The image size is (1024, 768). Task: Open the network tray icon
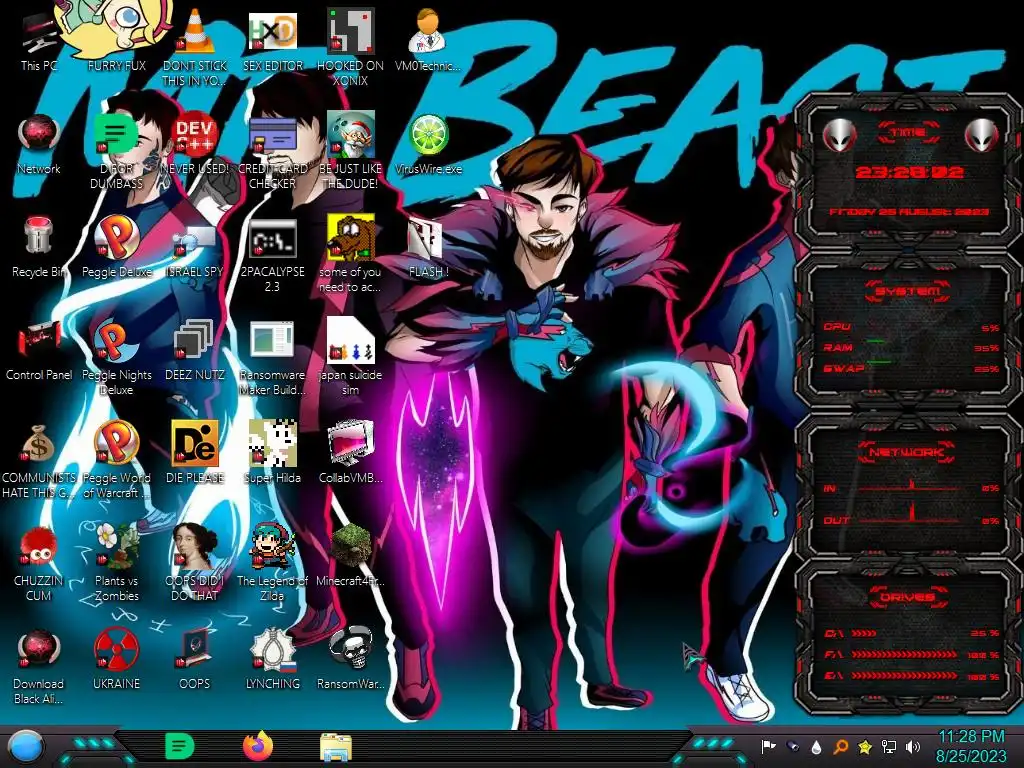pyautogui.click(x=889, y=746)
